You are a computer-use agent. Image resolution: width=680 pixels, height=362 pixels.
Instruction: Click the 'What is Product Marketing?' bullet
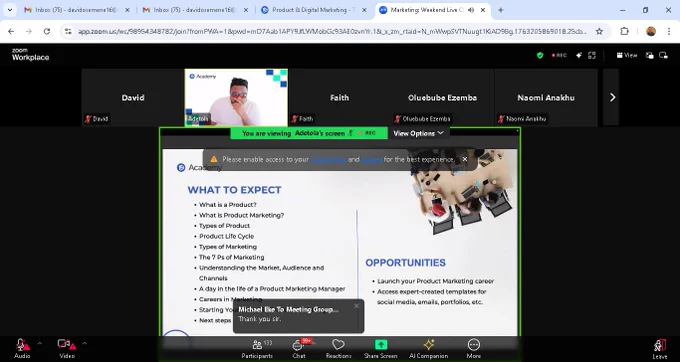(x=242, y=215)
